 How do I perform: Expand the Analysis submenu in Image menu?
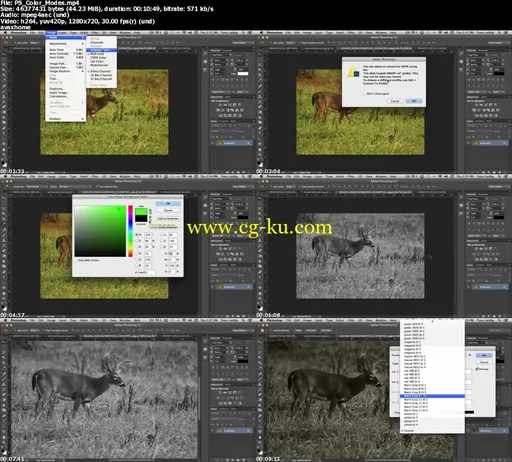tap(65, 119)
